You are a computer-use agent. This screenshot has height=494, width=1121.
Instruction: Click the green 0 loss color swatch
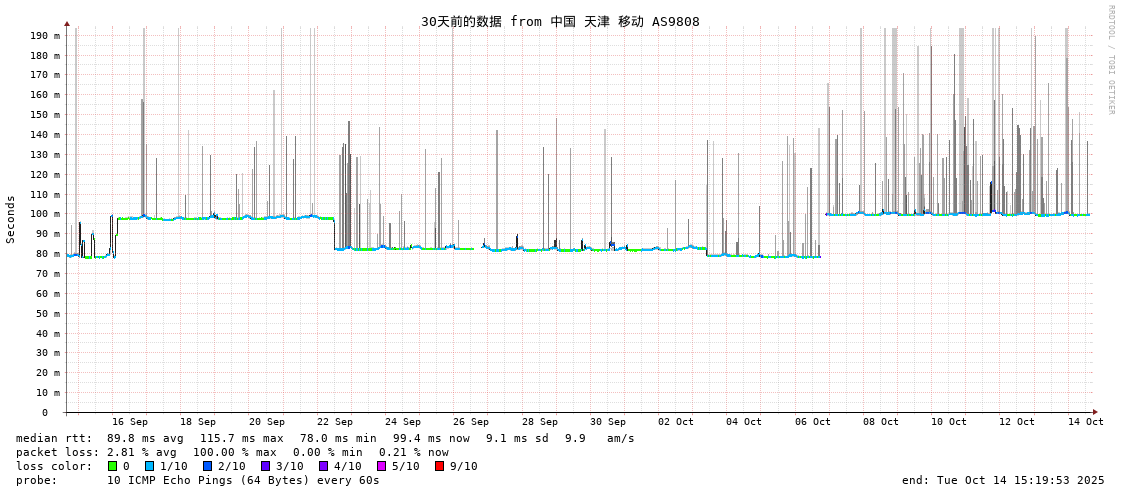point(112,466)
